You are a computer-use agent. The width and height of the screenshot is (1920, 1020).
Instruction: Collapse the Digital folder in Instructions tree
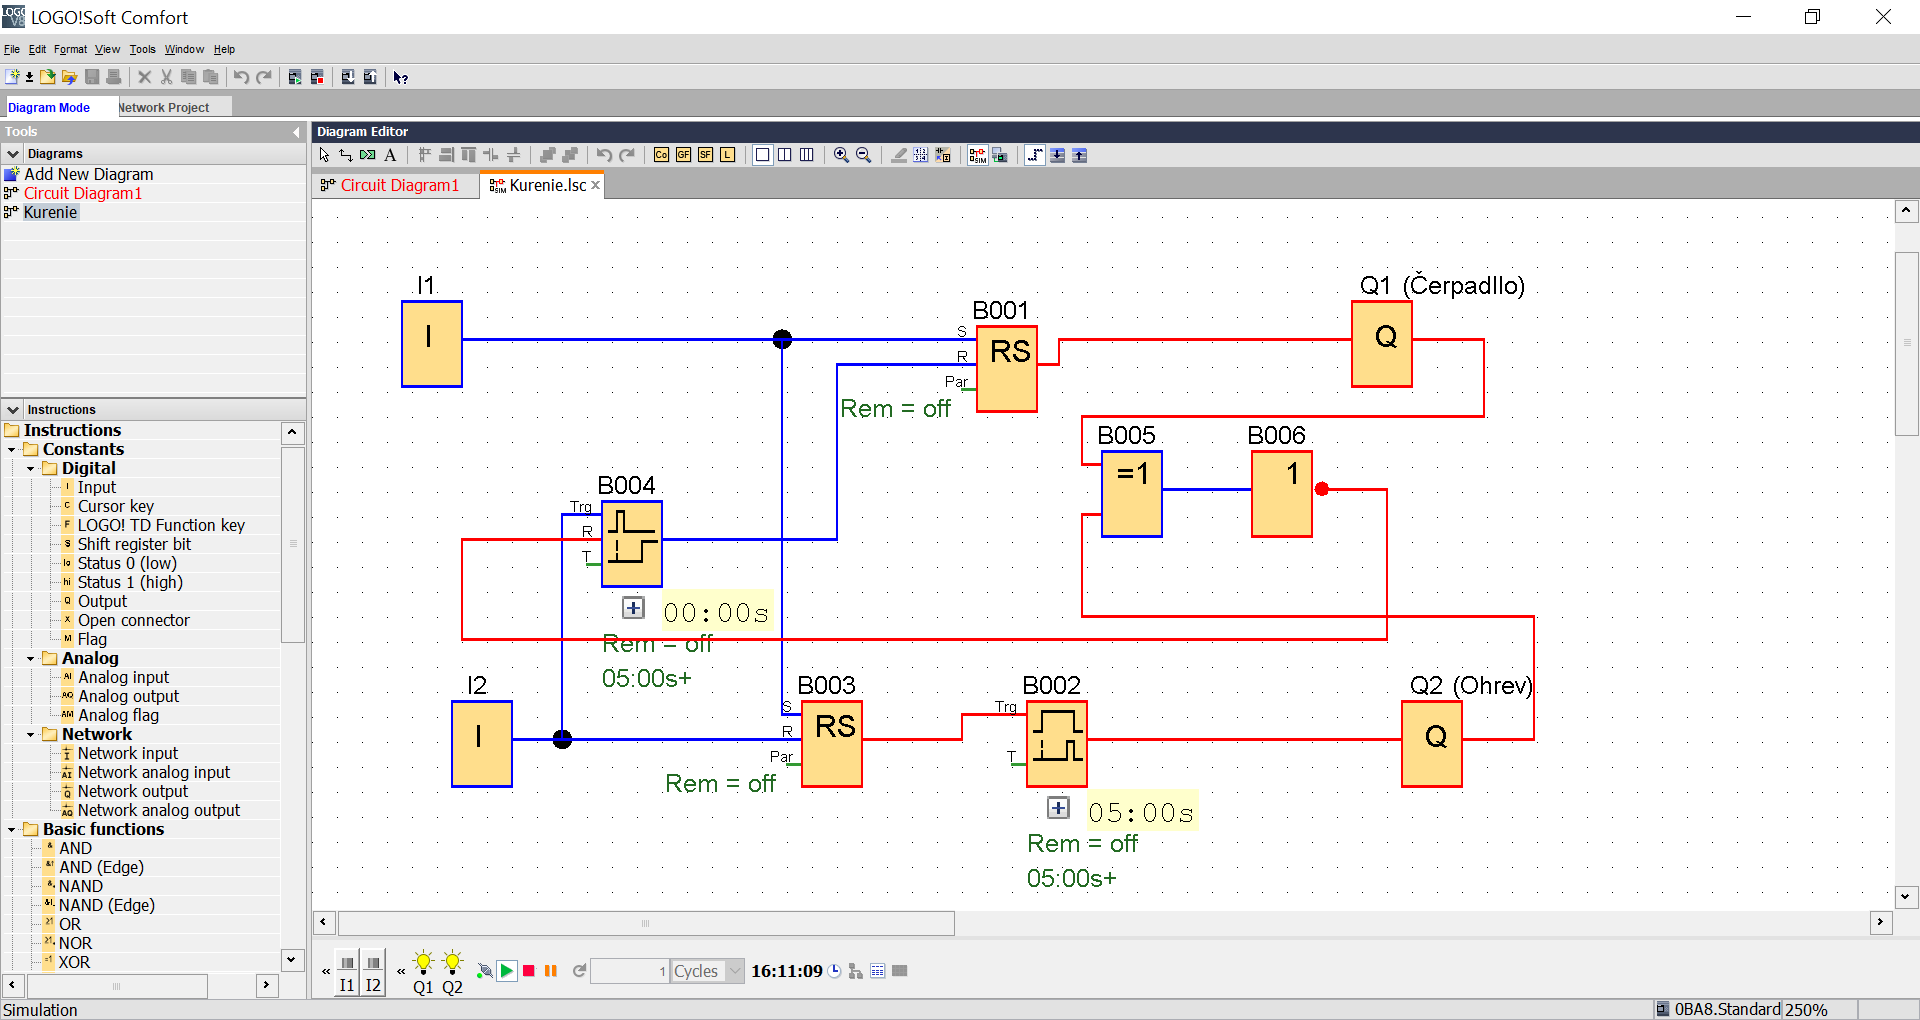coord(30,469)
